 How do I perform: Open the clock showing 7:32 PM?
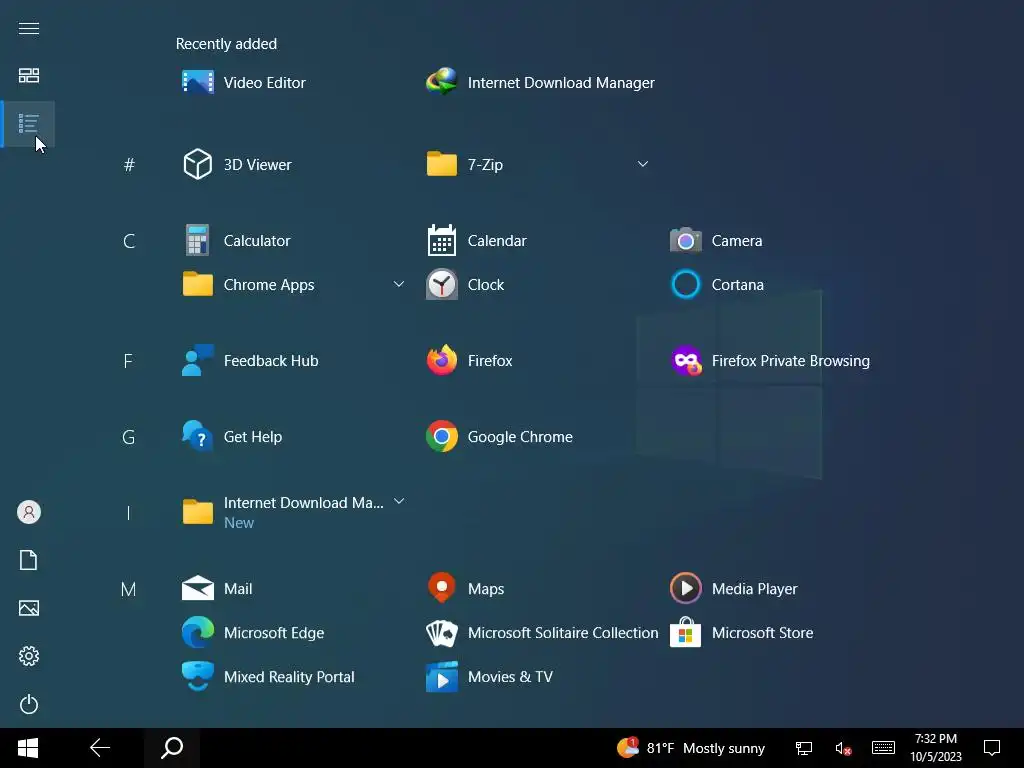pyautogui.click(x=936, y=748)
